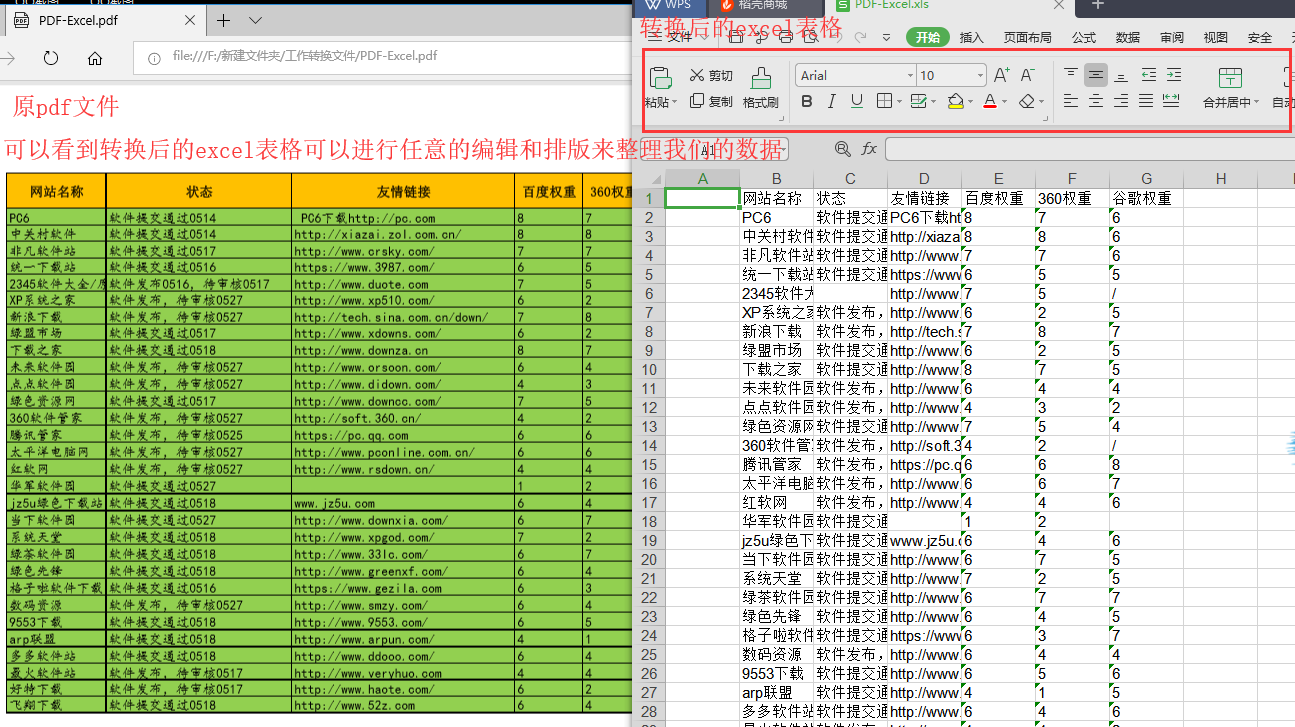The height and width of the screenshot is (727, 1295).
Task: Switch to 插入 ribbon tab
Action: click(971, 37)
